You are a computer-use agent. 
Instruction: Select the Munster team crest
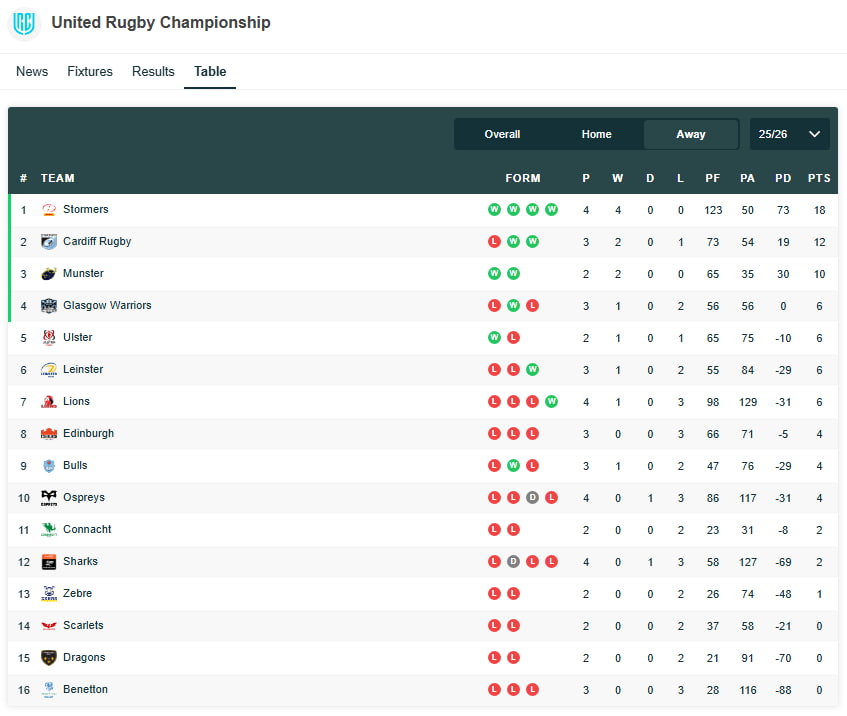point(48,273)
